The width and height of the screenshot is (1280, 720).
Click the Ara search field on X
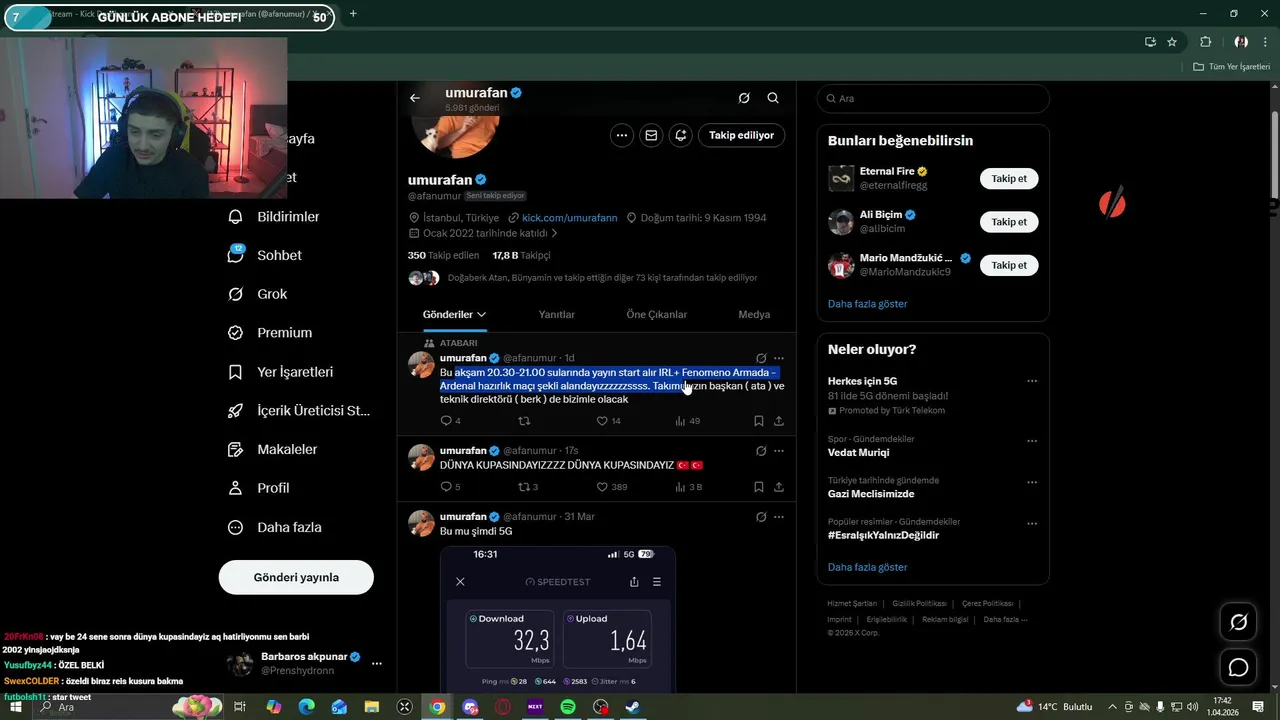[x=933, y=98]
